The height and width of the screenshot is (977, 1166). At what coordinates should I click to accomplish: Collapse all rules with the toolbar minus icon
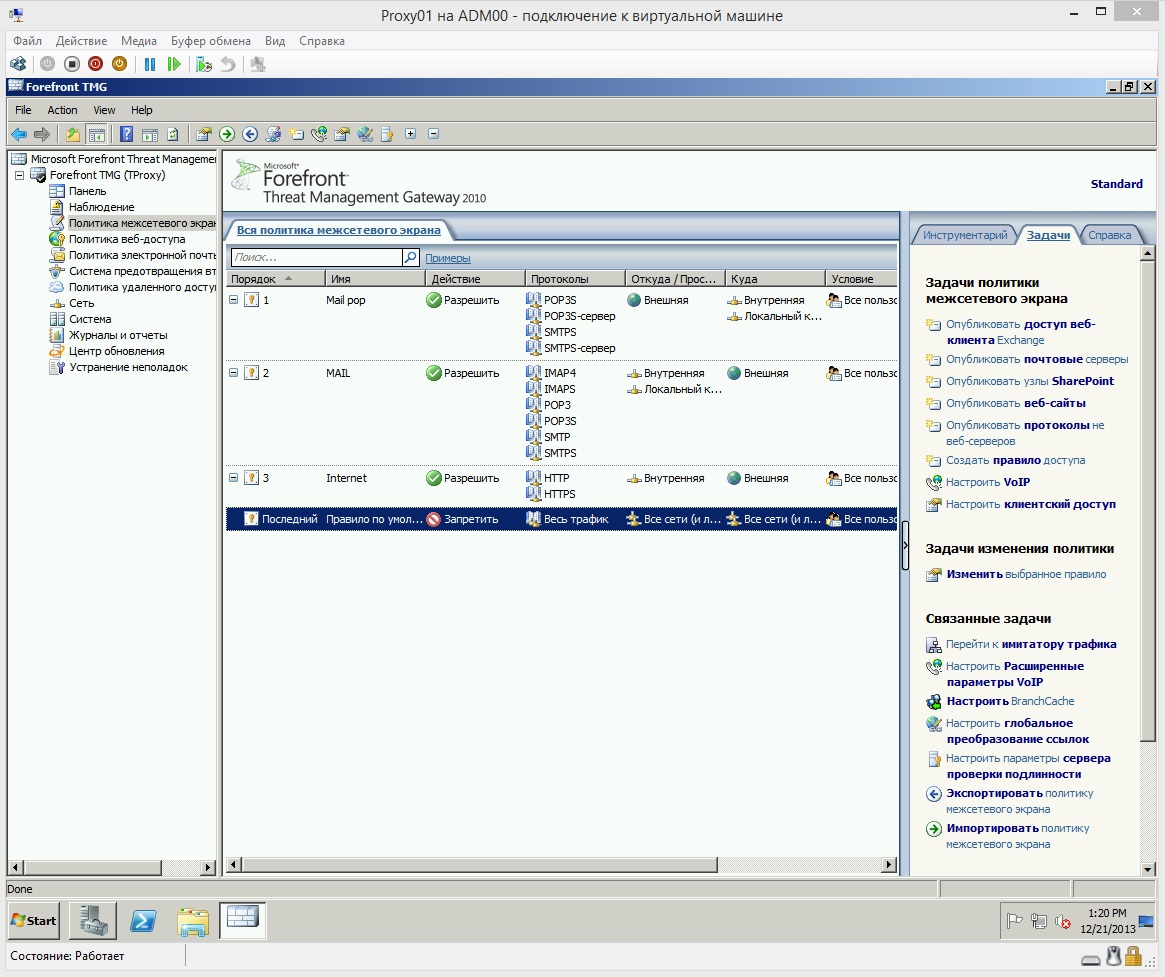[x=434, y=134]
